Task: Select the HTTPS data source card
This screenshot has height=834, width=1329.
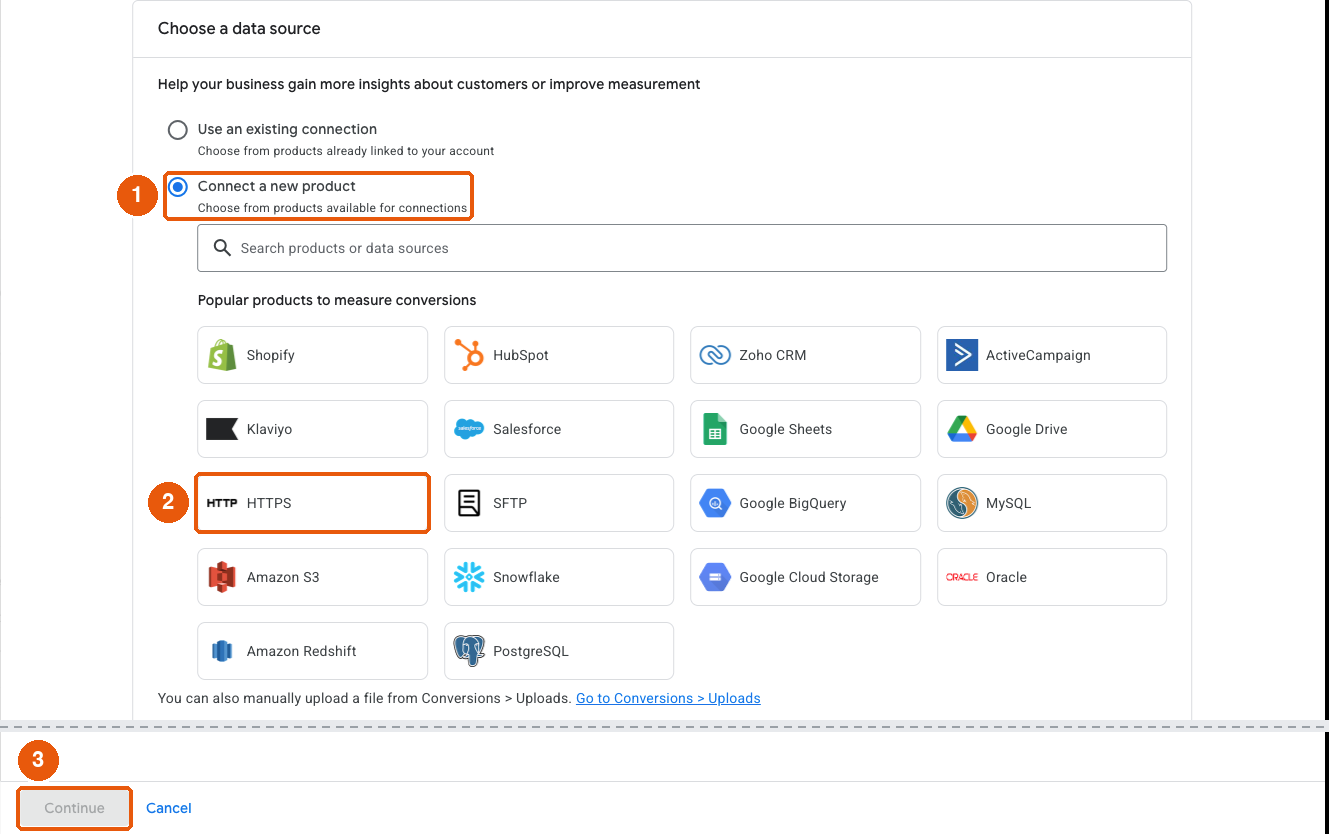Action: tap(313, 503)
